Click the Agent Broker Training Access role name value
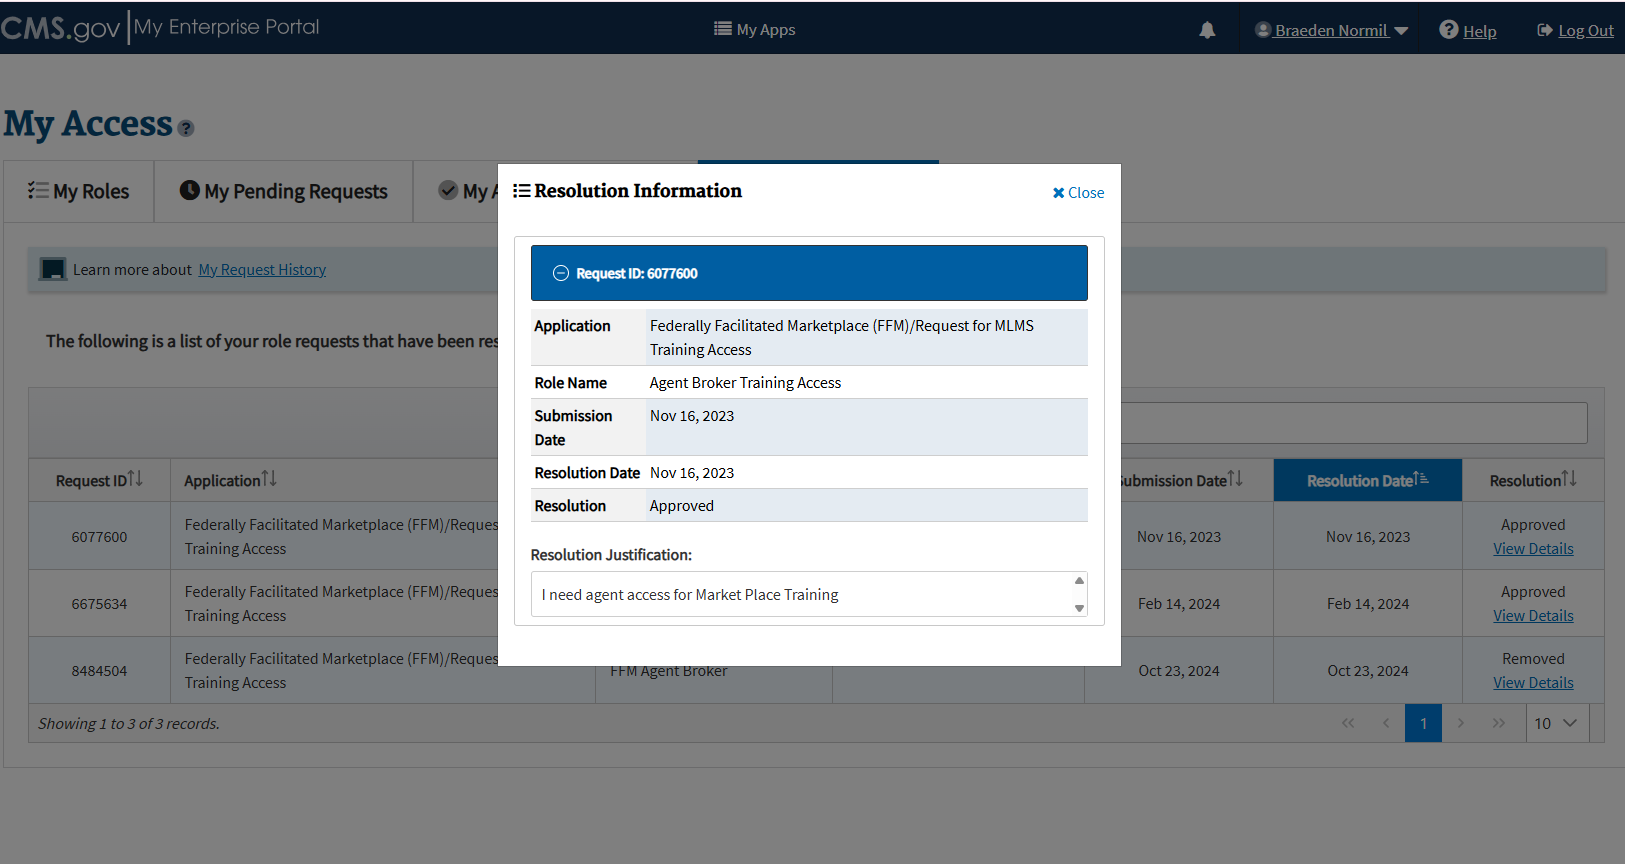This screenshot has width=1625, height=864. pos(745,383)
